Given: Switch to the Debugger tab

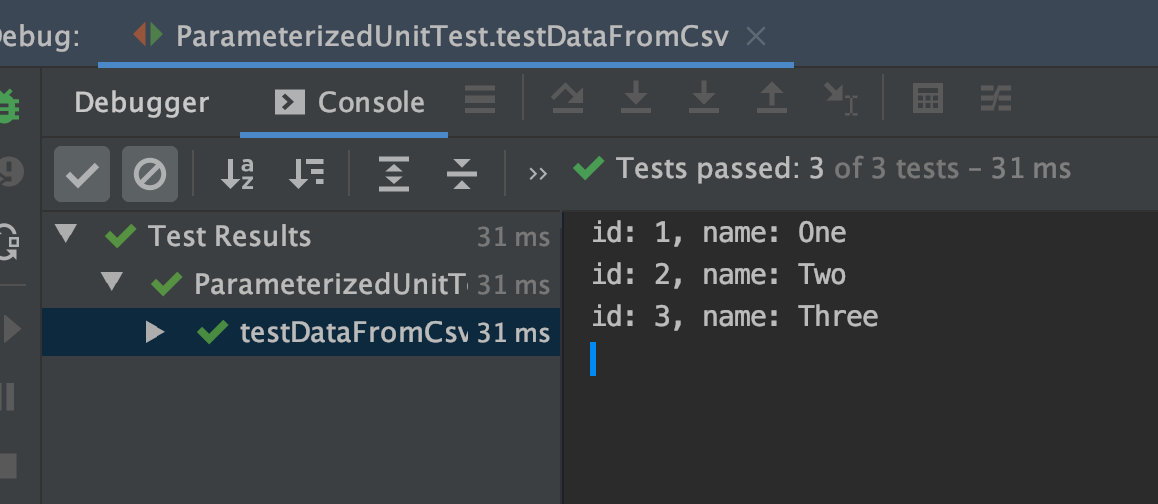Looking at the screenshot, I should 141,102.
